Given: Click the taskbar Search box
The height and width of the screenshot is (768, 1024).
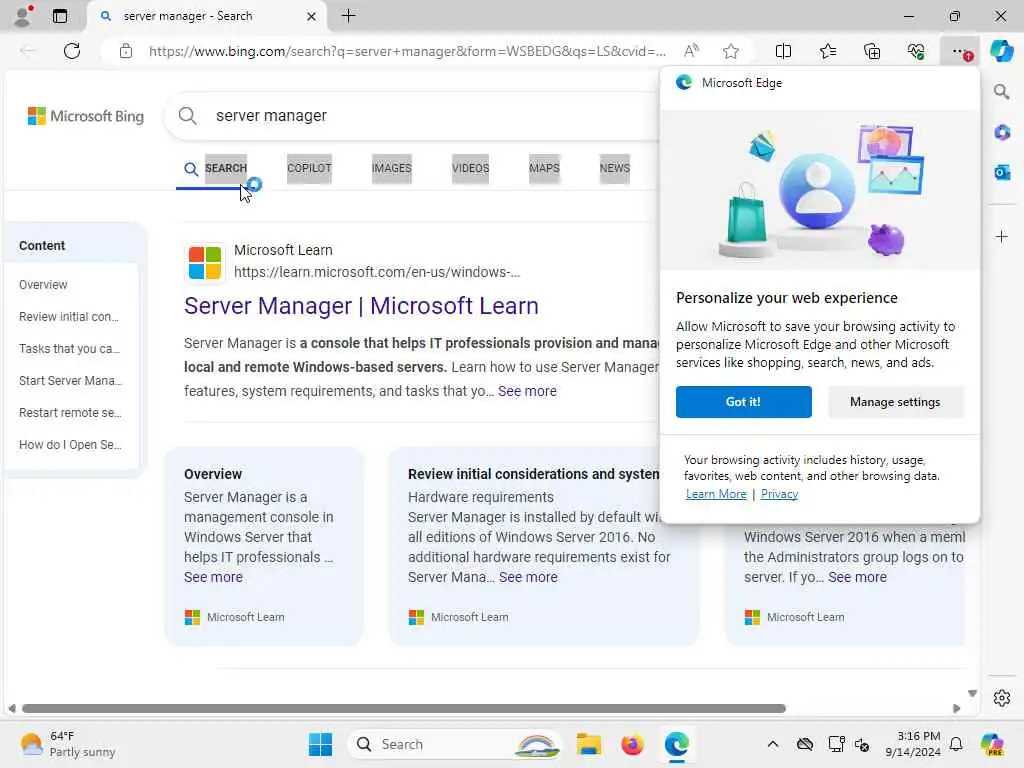Looking at the screenshot, I should 455,744.
